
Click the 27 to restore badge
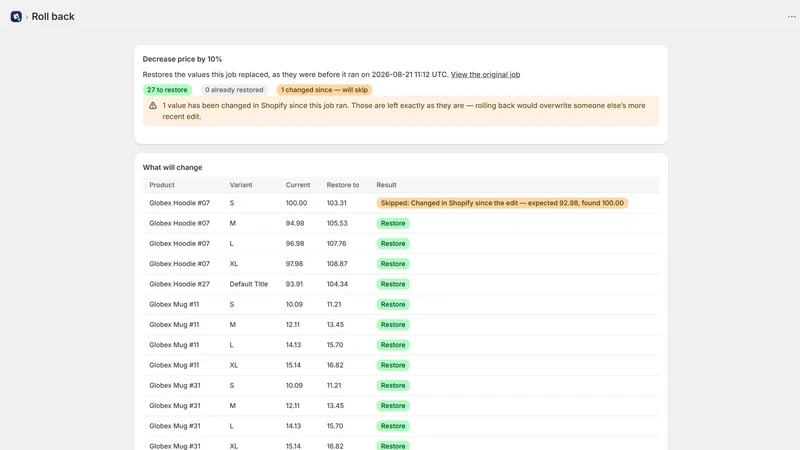click(167, 90)
